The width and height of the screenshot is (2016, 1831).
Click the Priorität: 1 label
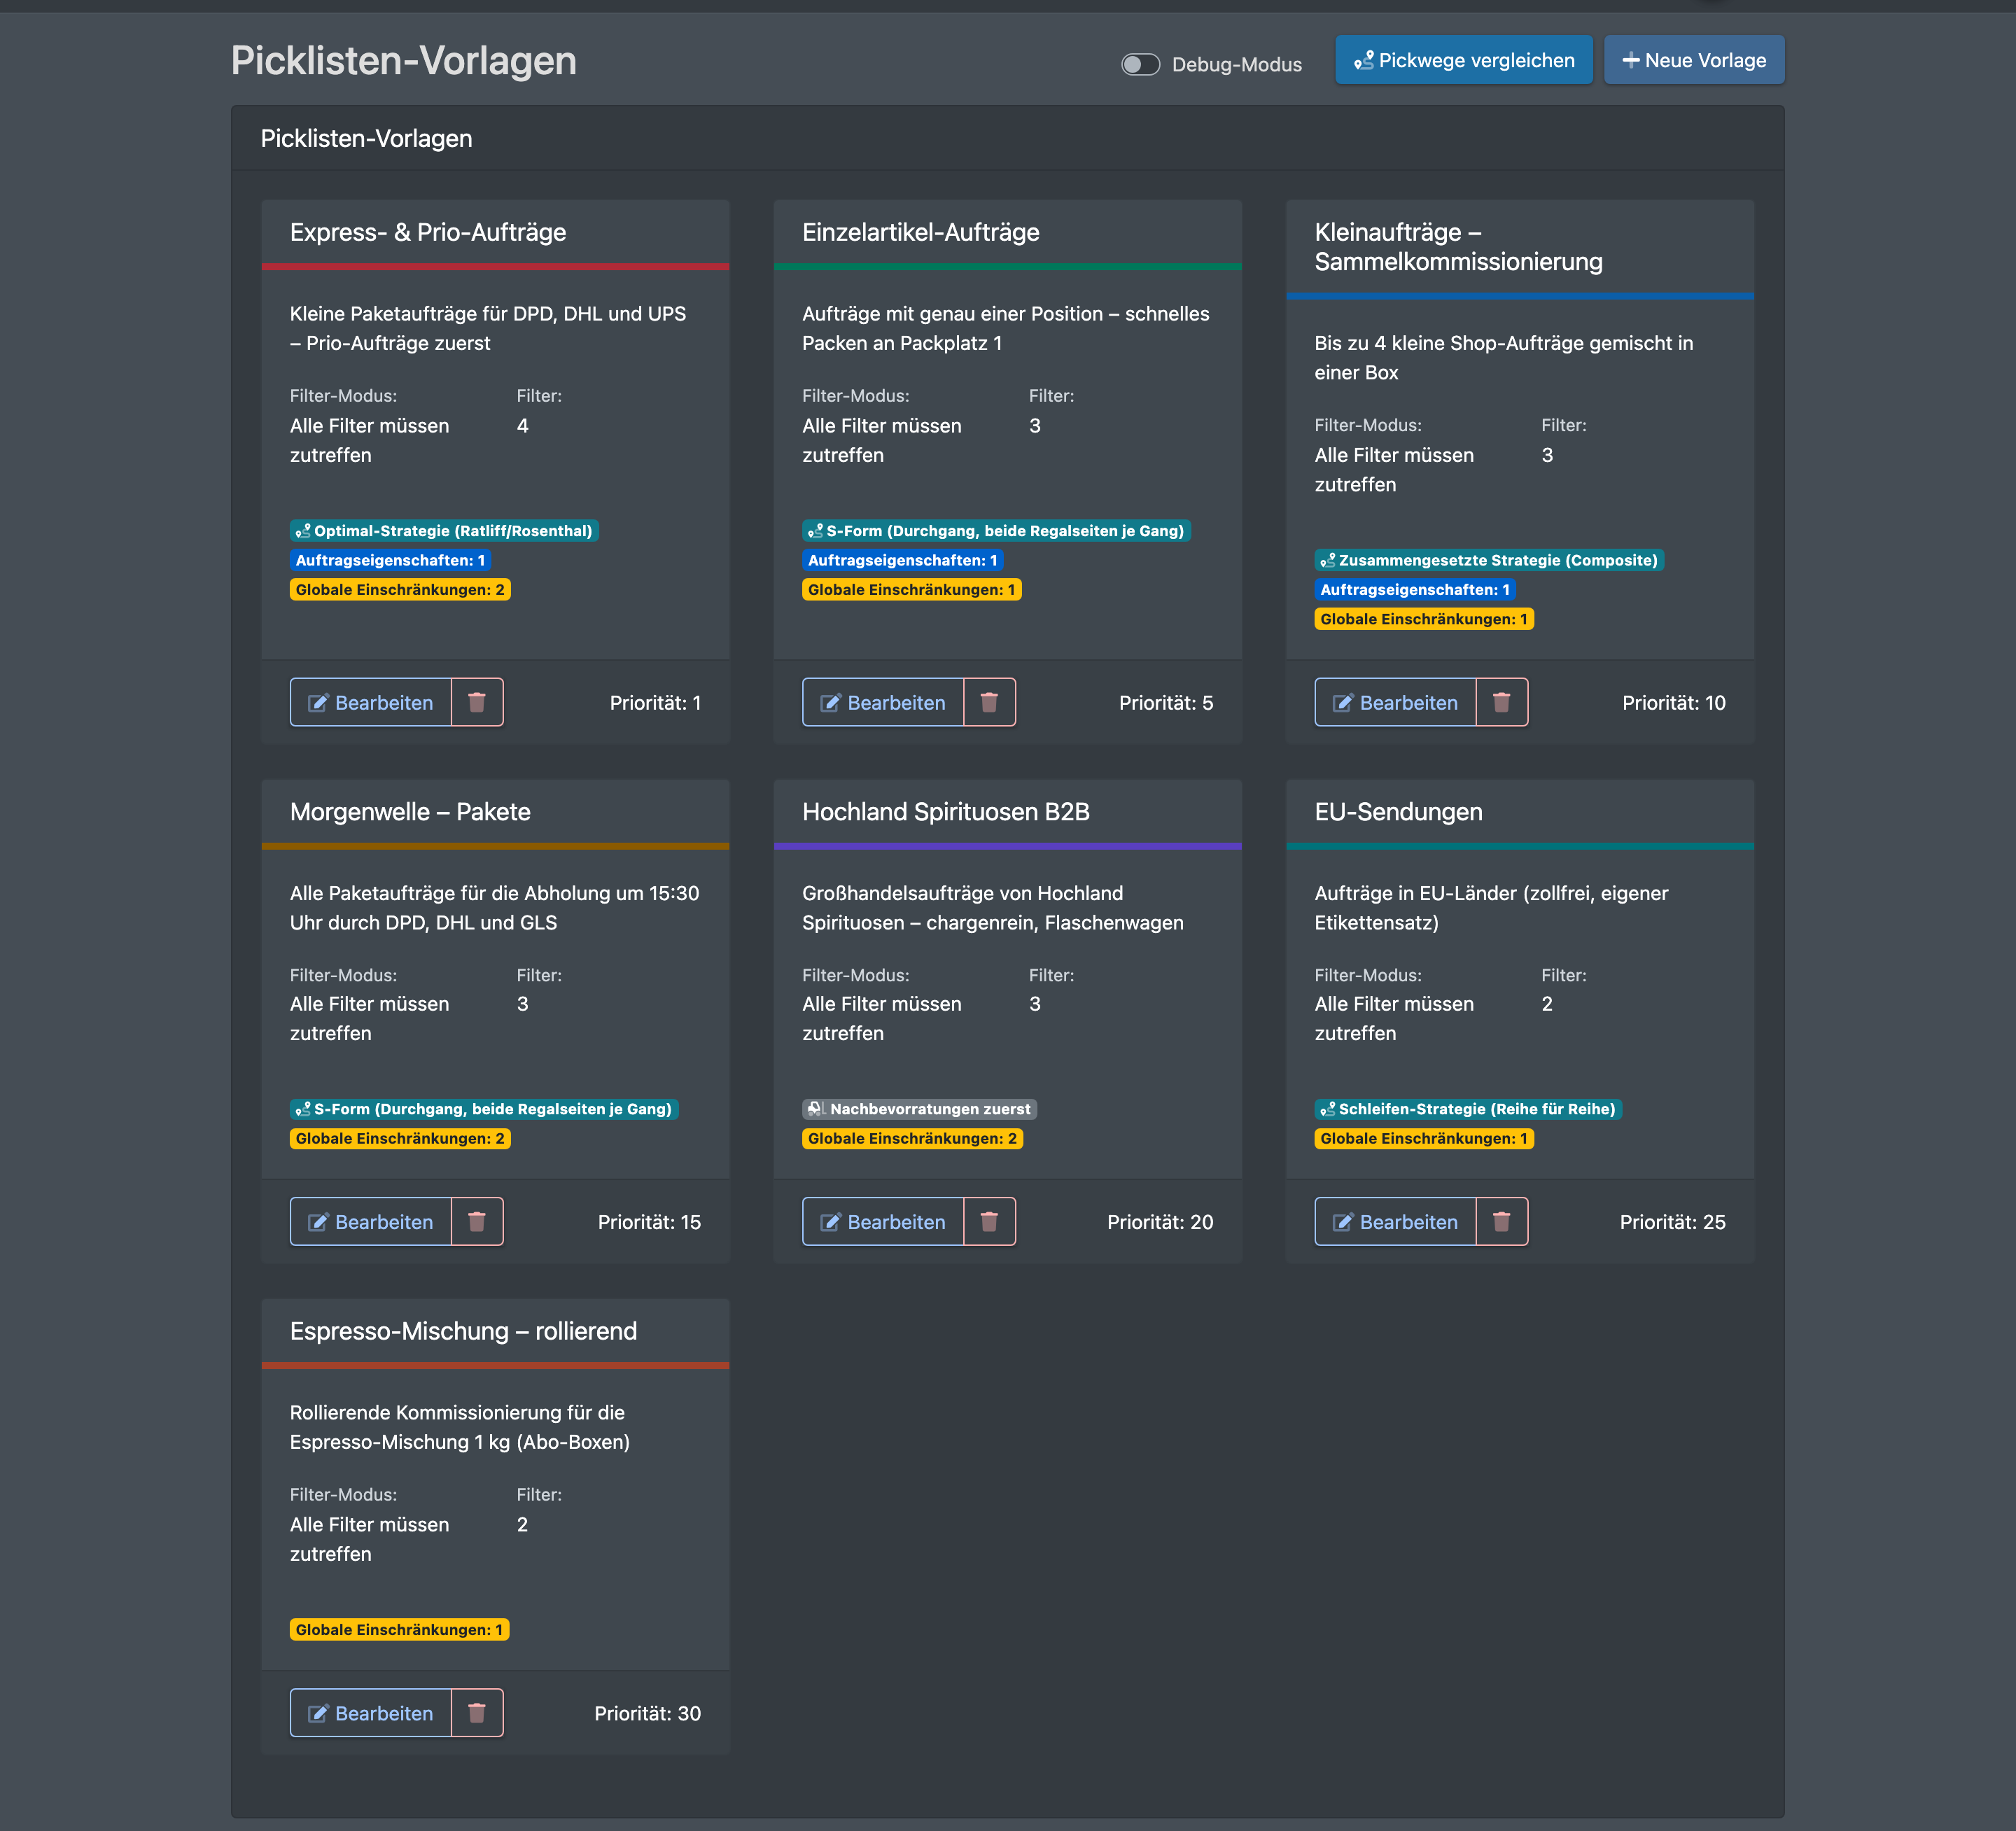click(655, 703)
